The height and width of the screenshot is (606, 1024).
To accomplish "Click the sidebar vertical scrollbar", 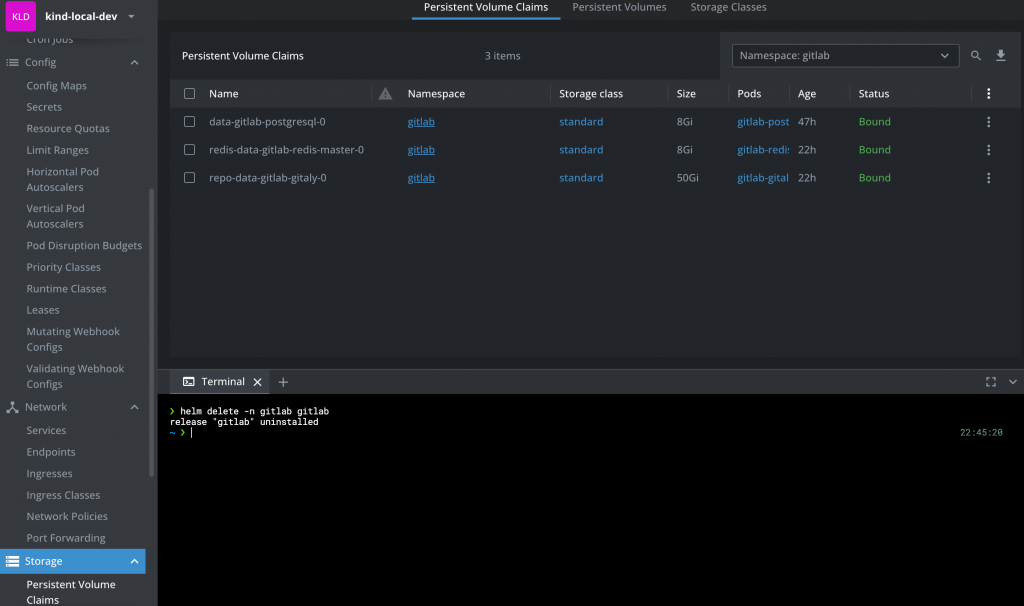I will (152, 333).
